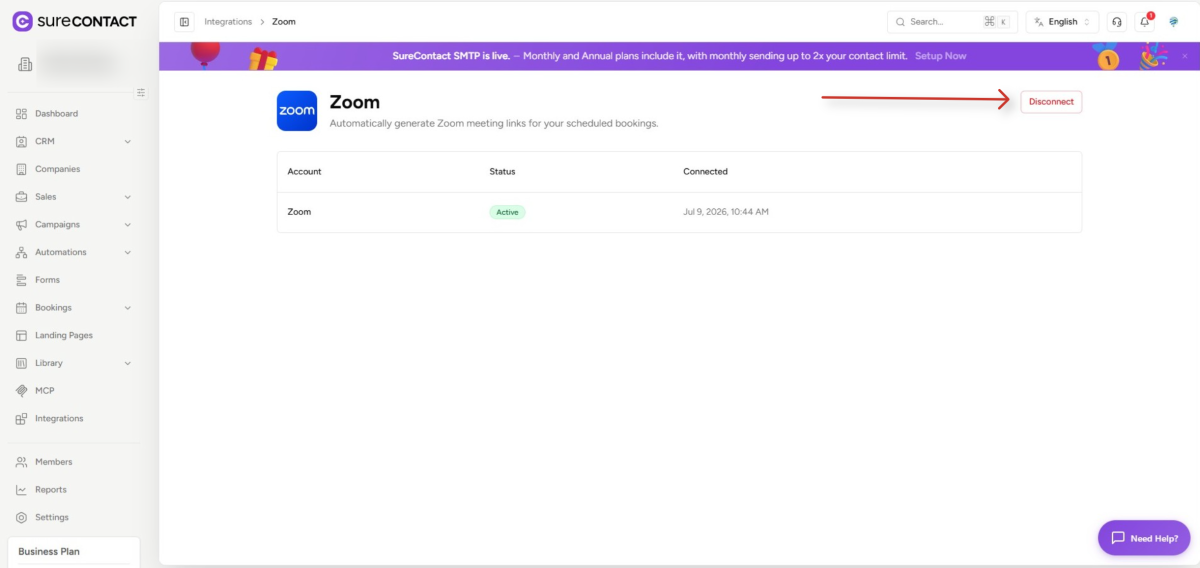The image size is (1200, 568).
Task: Click the MCP sidebar icon
Action: coord(21,391)
